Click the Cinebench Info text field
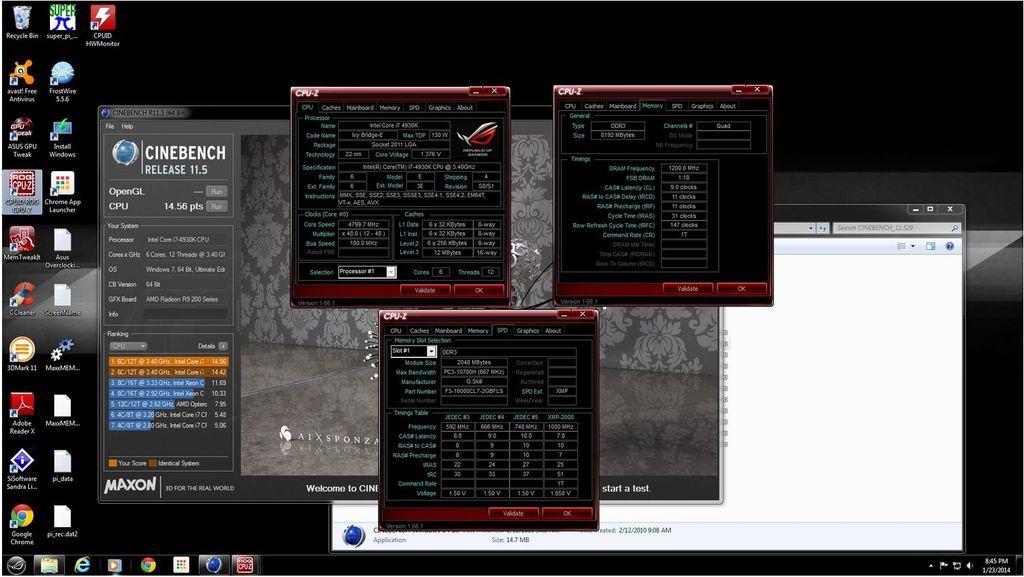The width and height of the screenshot is (1024, 577). click(x=185, y=314)
